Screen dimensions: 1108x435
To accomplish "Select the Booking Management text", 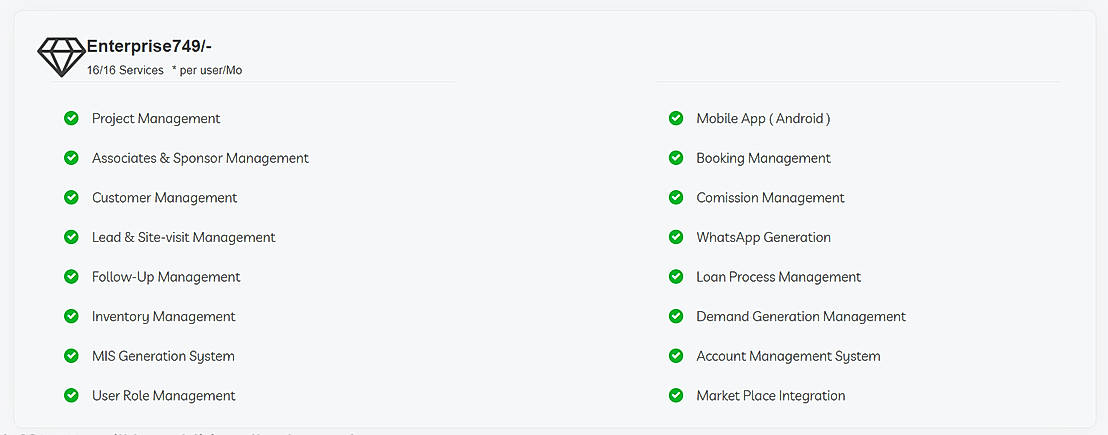I will [x=764, y=158].
